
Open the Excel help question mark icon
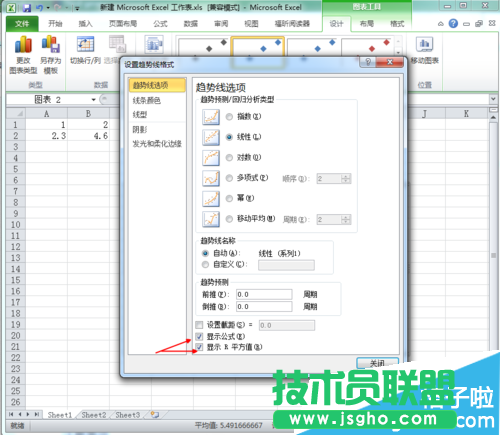[453, 23]
